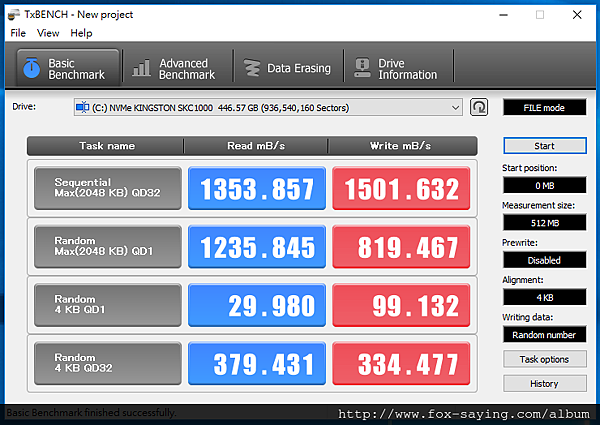
Task: Open the Alignment 4 KB selector
Action: click(545, 297)
